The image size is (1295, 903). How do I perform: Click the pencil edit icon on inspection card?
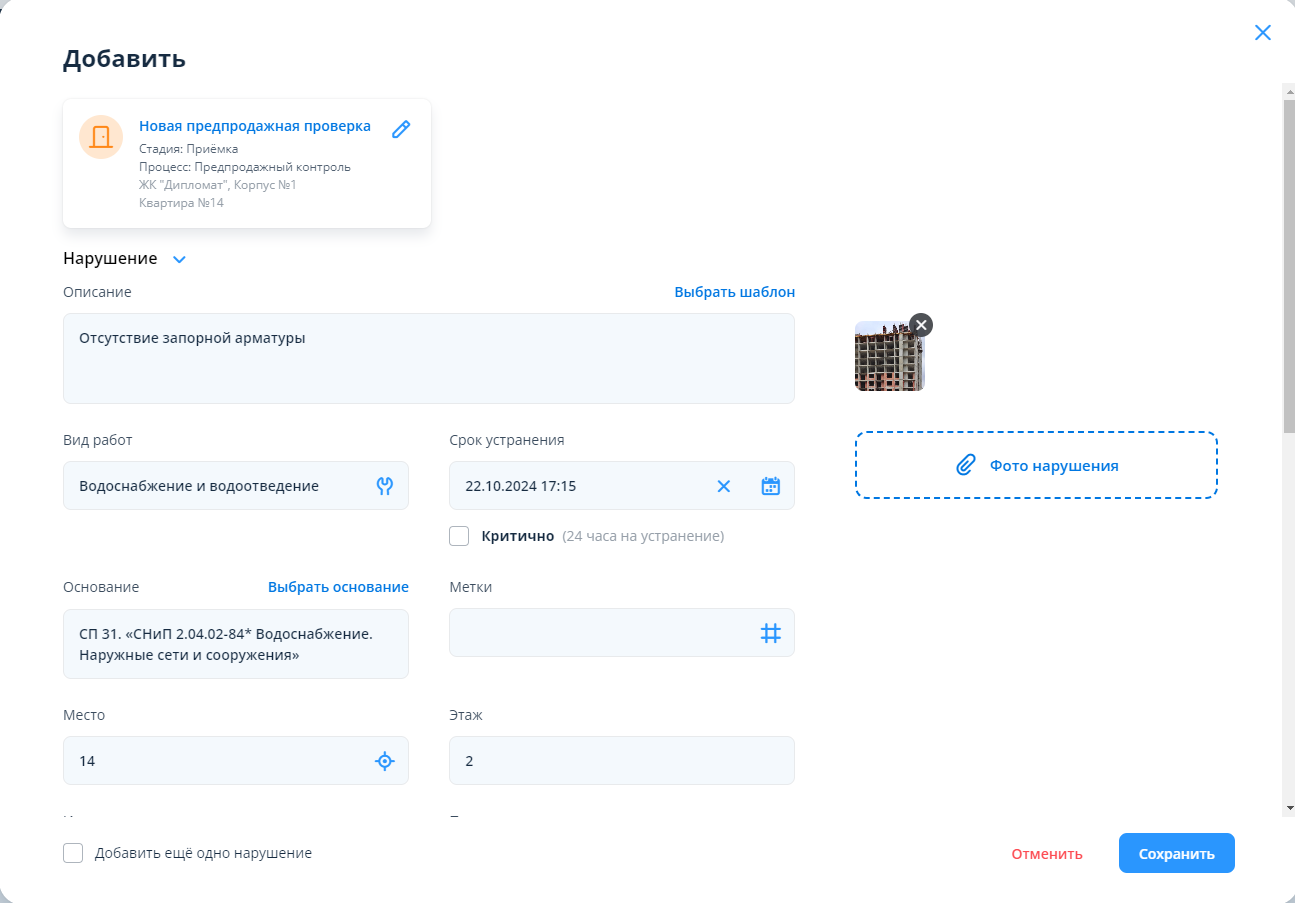401,129
